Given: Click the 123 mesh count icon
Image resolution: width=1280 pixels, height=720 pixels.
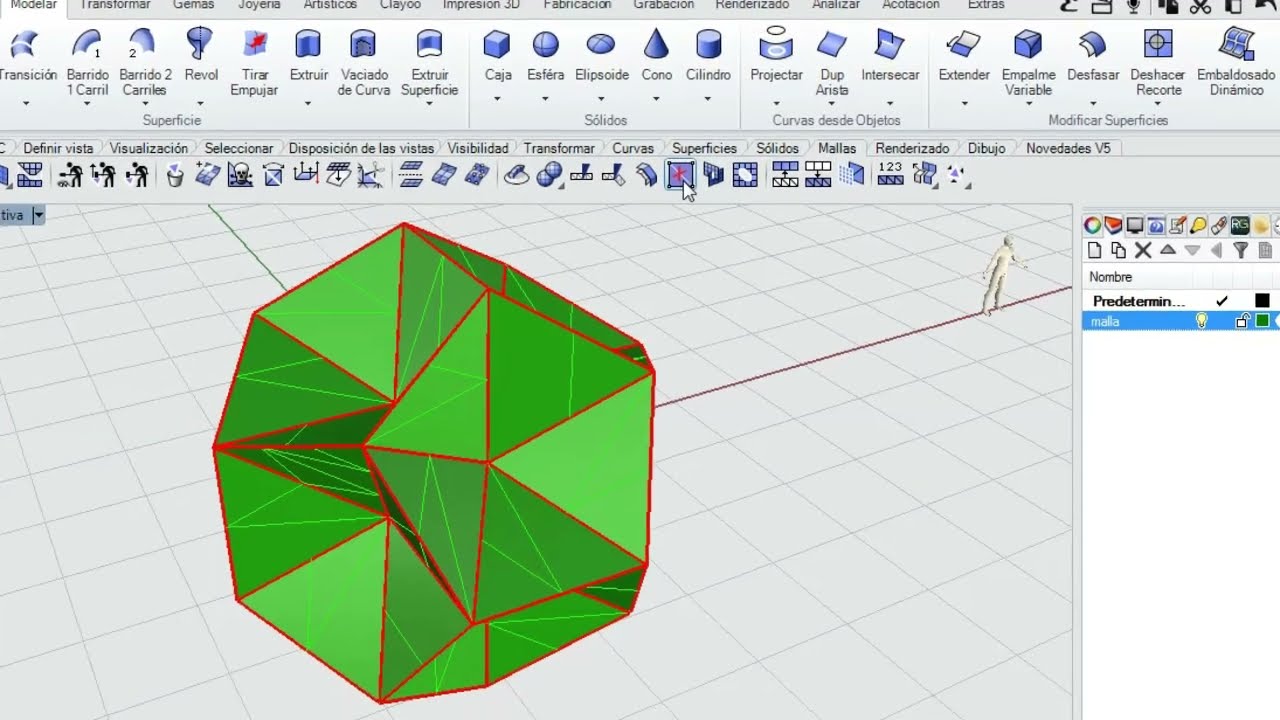Looking at the screenshot, I should pos(890,175).
